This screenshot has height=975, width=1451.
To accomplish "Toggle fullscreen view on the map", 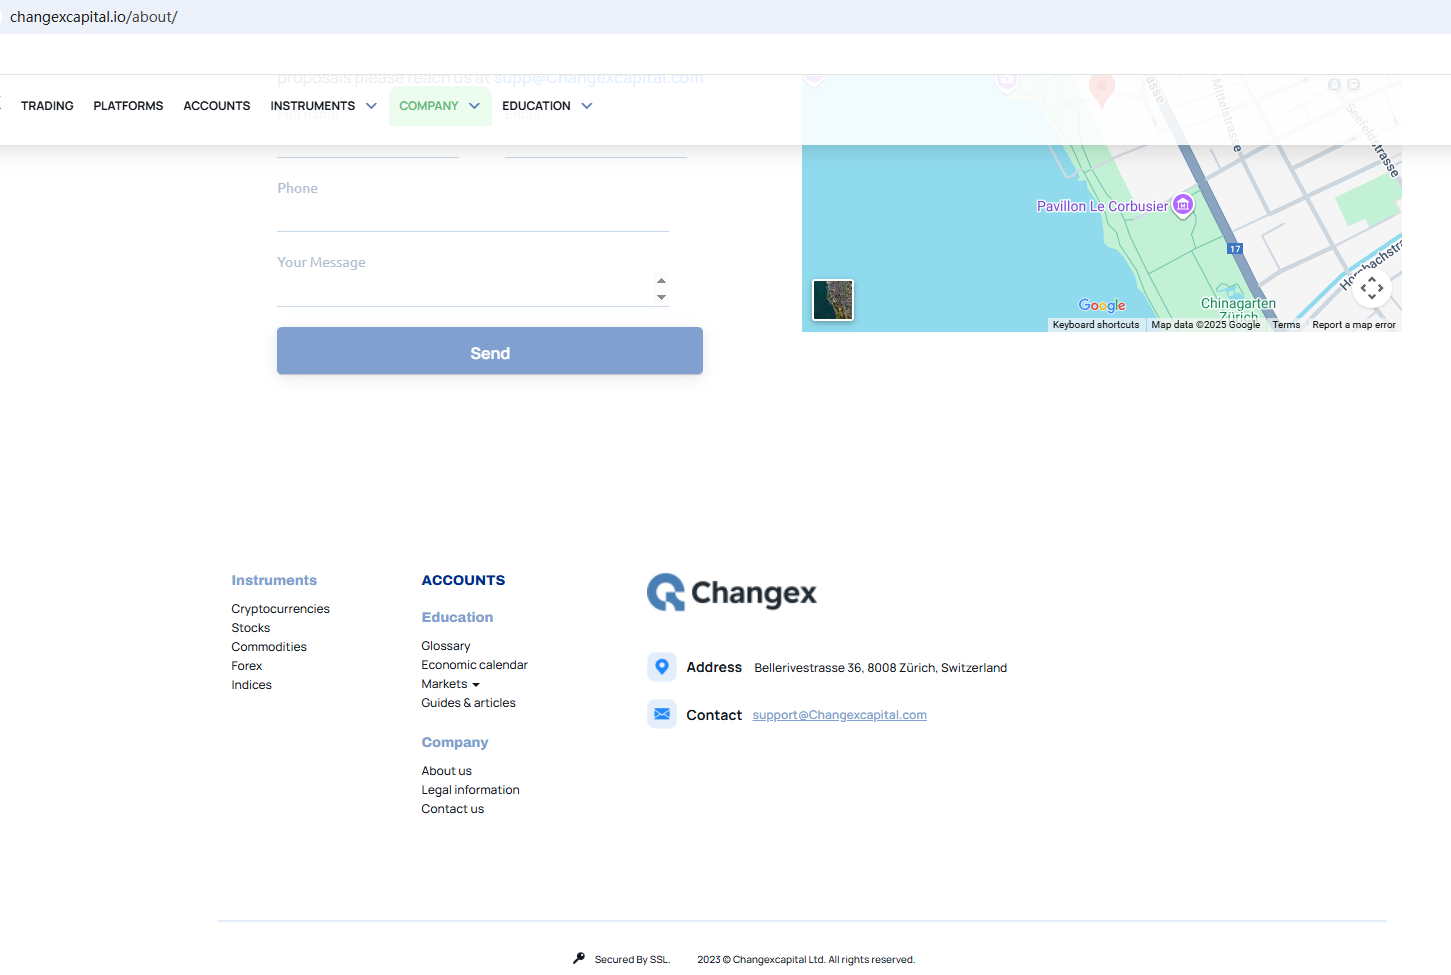I will tap(1371, 289).
